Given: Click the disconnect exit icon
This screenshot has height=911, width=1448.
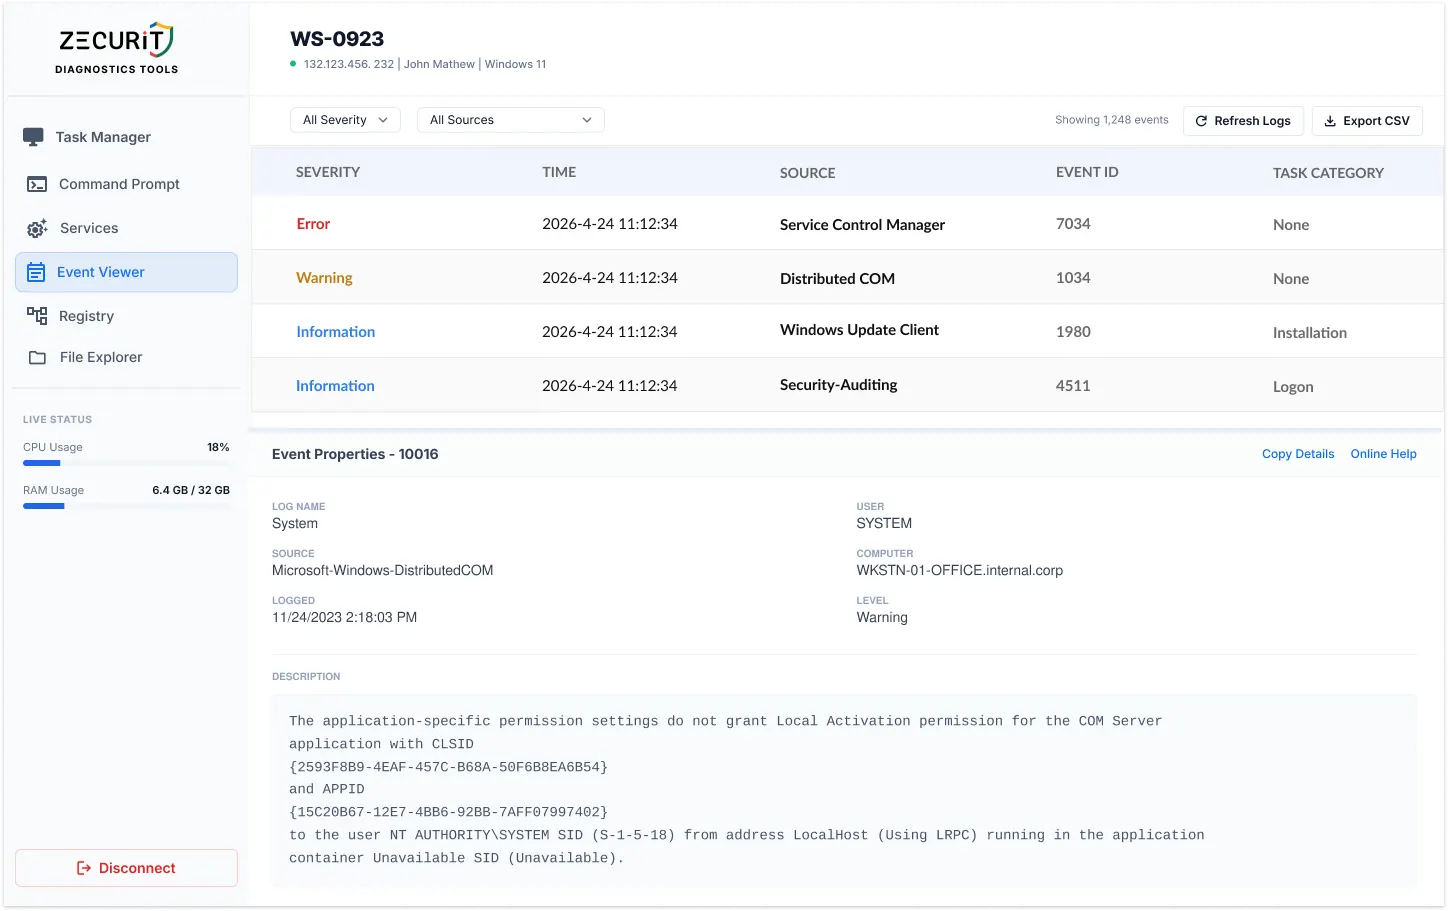Looking at the screenshot, I should [x=83, y=868].
